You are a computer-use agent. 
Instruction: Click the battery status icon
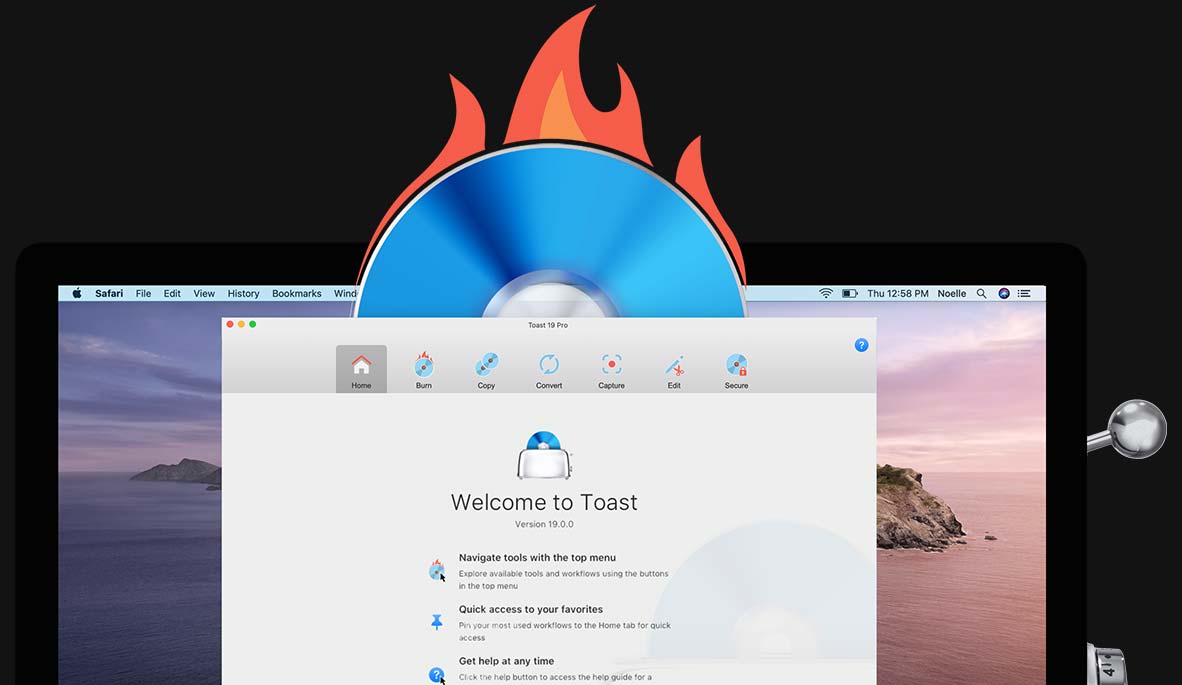850,293
